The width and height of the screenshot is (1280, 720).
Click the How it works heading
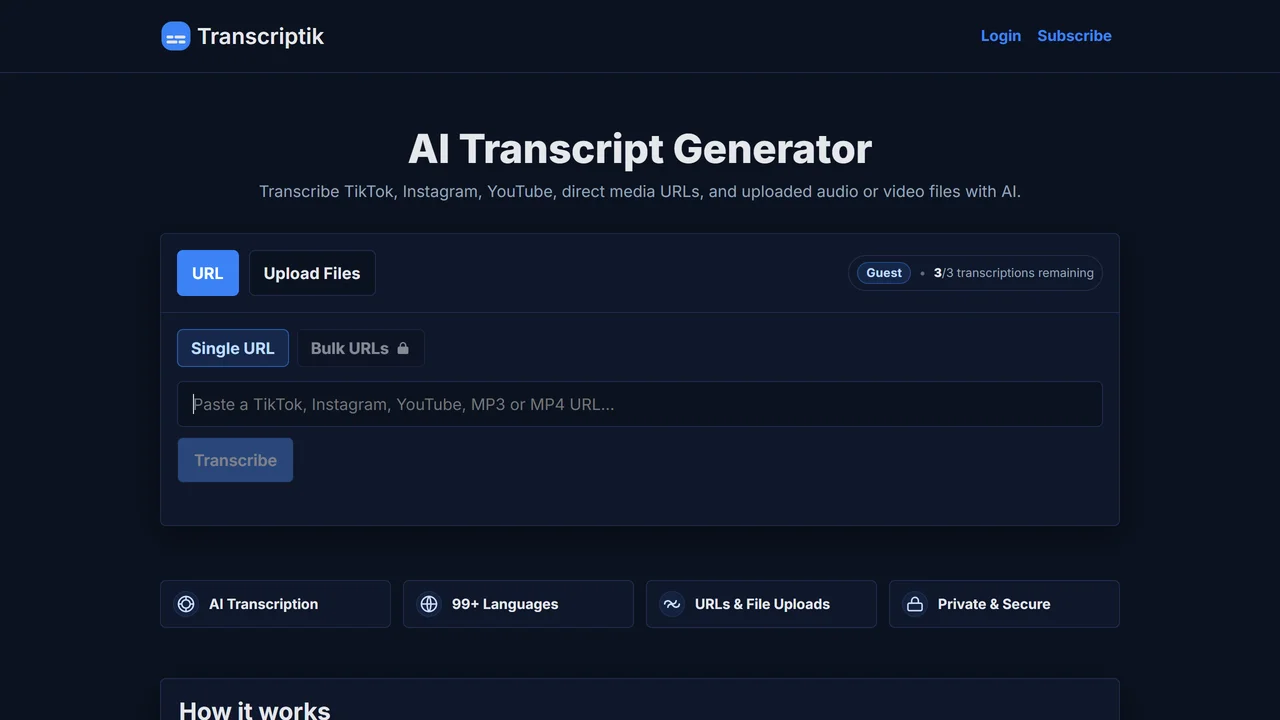pyautogui.click(x=255, y=711)
